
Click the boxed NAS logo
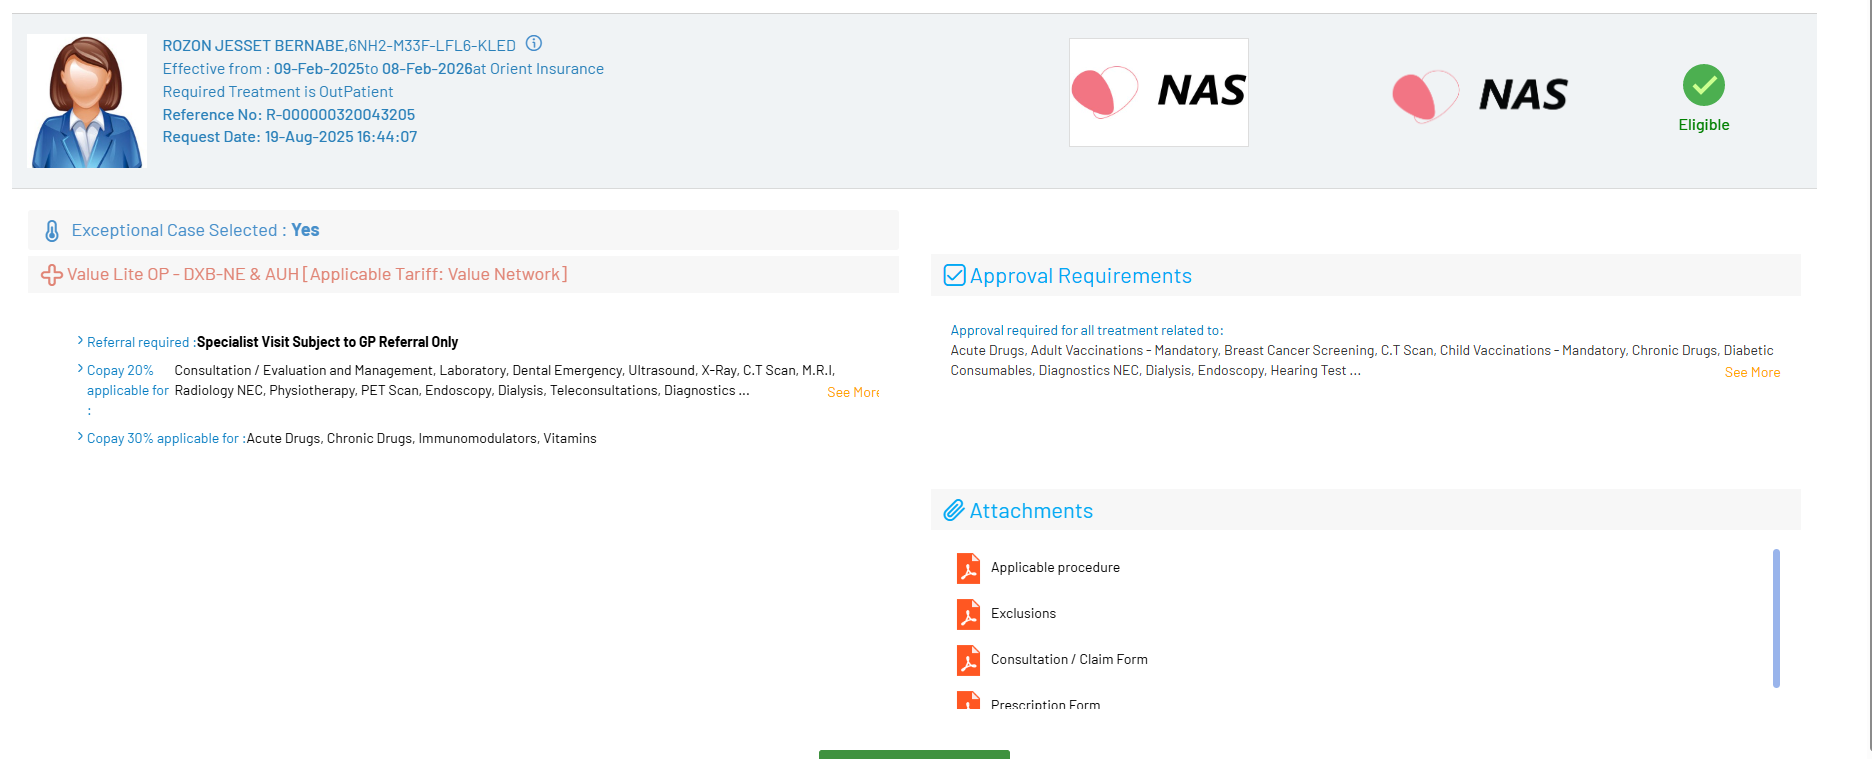pyautogui.click(x=1159, y=92)
